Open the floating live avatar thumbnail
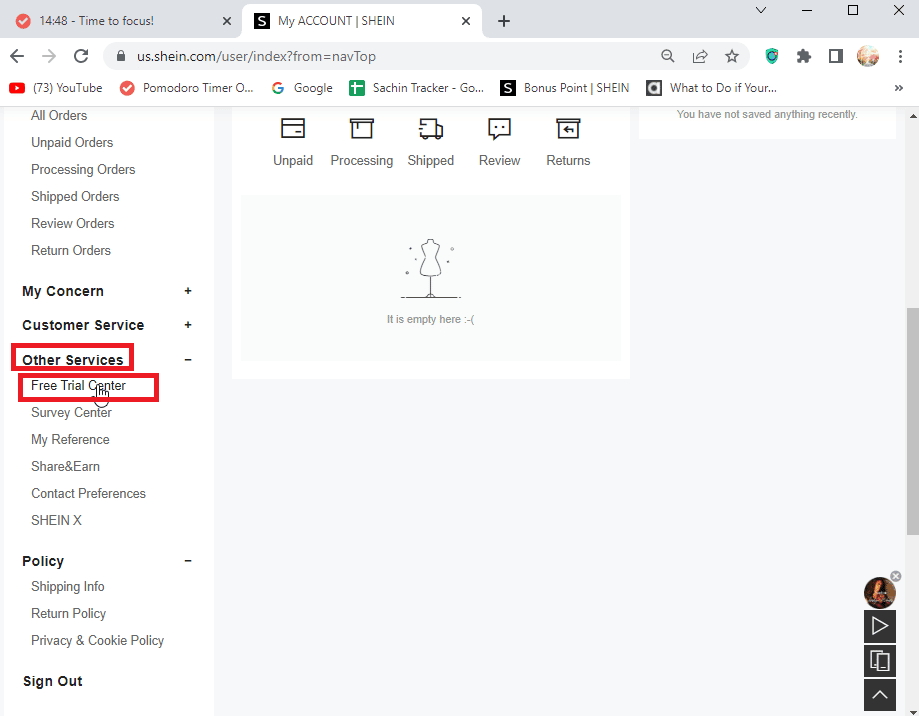The width and height of the screenshot is (919, 716). pos(879,592)
